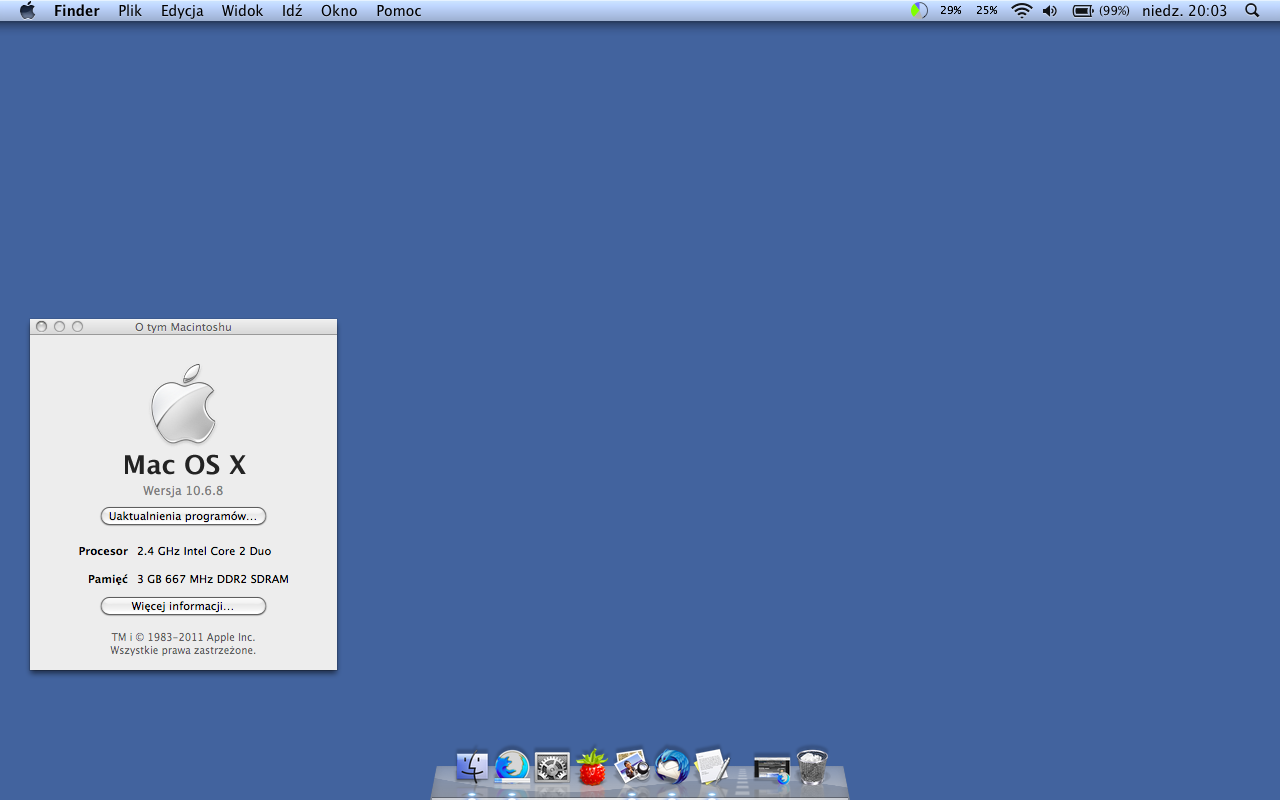
Task: Open Spotlight search magnifier
Action: [x=1252, y=11]
